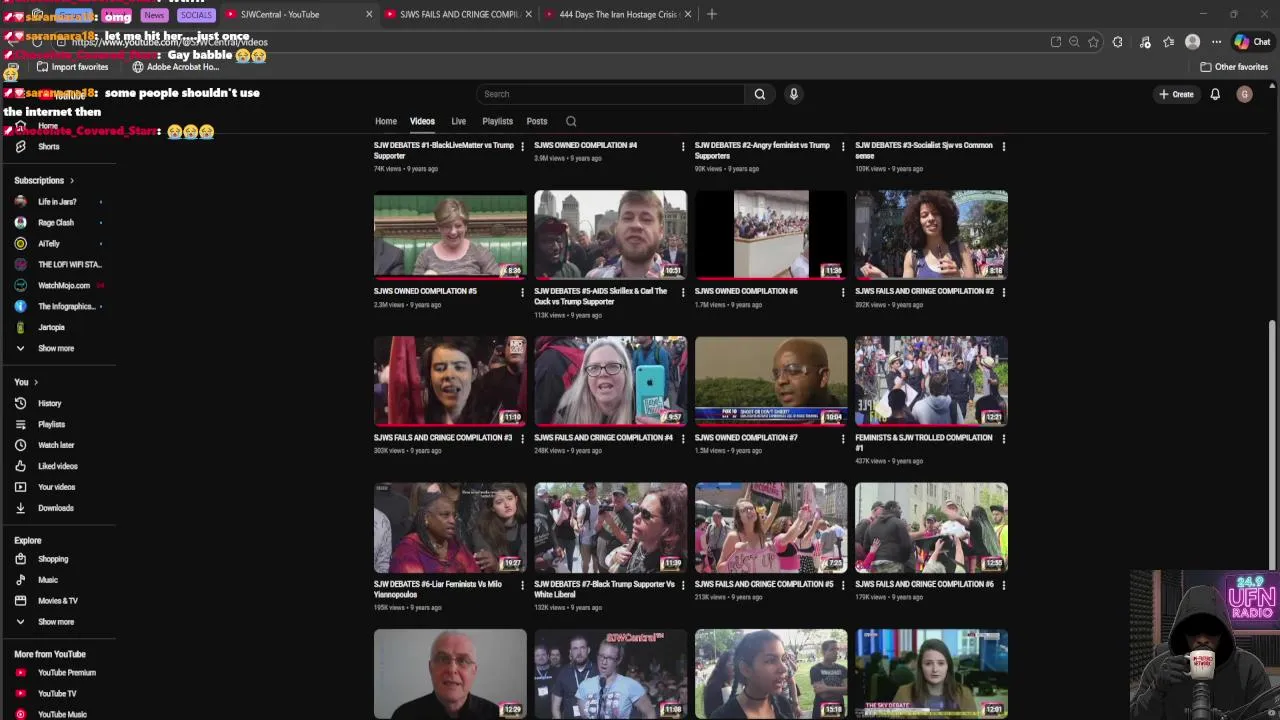The width and height of the screenshot is (1280, 720).
Task: Open Life in Jars? subscription
Action: point(57,202)
